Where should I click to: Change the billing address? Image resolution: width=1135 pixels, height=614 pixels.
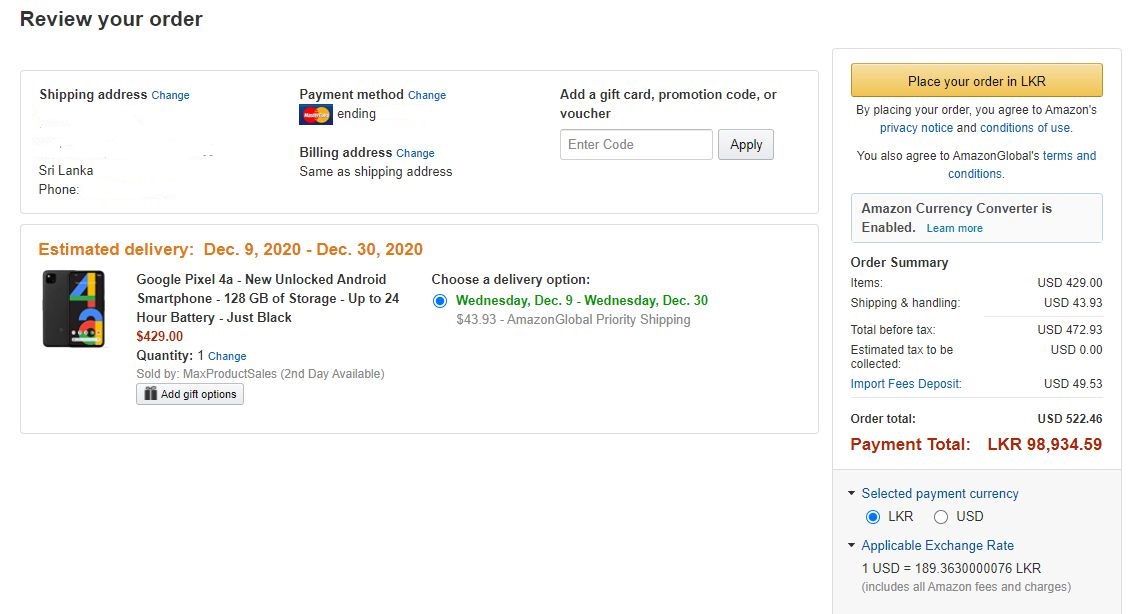click(415, 153)
